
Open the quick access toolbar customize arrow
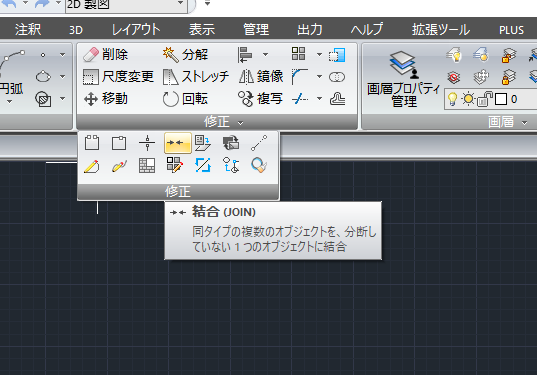207,4
